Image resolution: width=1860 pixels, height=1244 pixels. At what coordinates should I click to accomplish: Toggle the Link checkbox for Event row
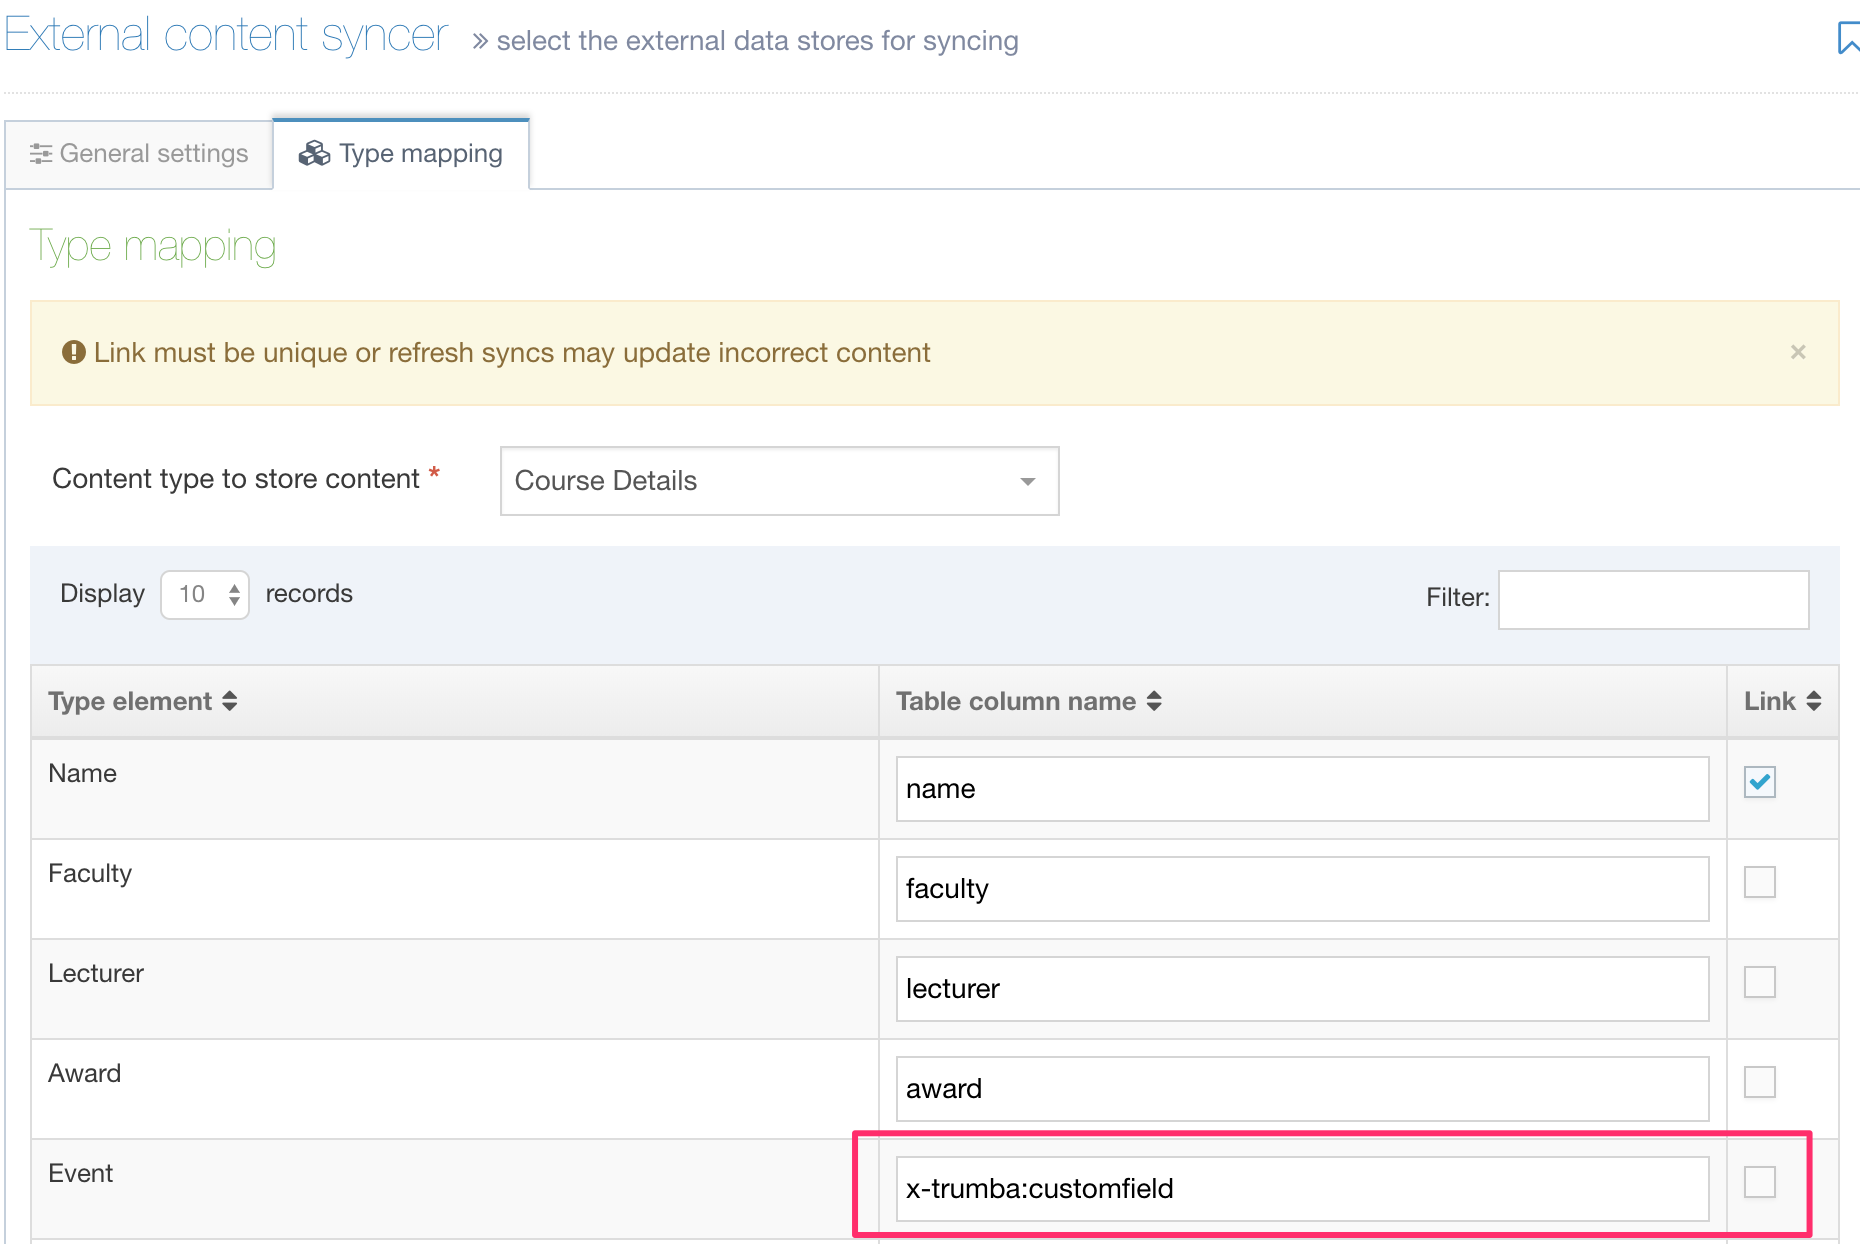click(1759, 1182)
